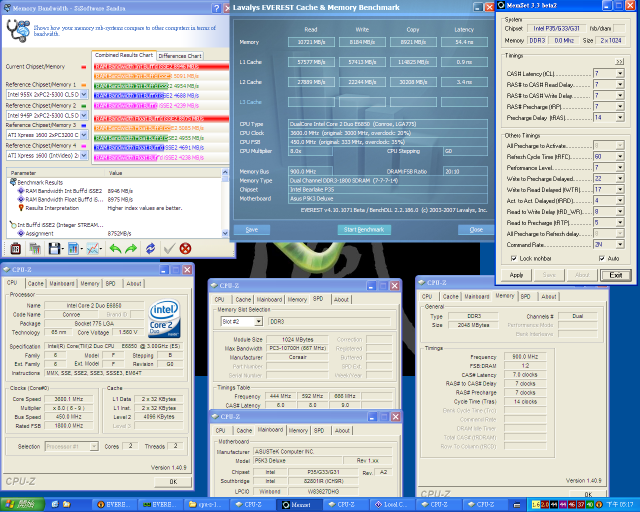The height and width of the screenshot is (512, 640).
Task: Click the green Forward arrow in Sandra
Action: coord(131,248)
